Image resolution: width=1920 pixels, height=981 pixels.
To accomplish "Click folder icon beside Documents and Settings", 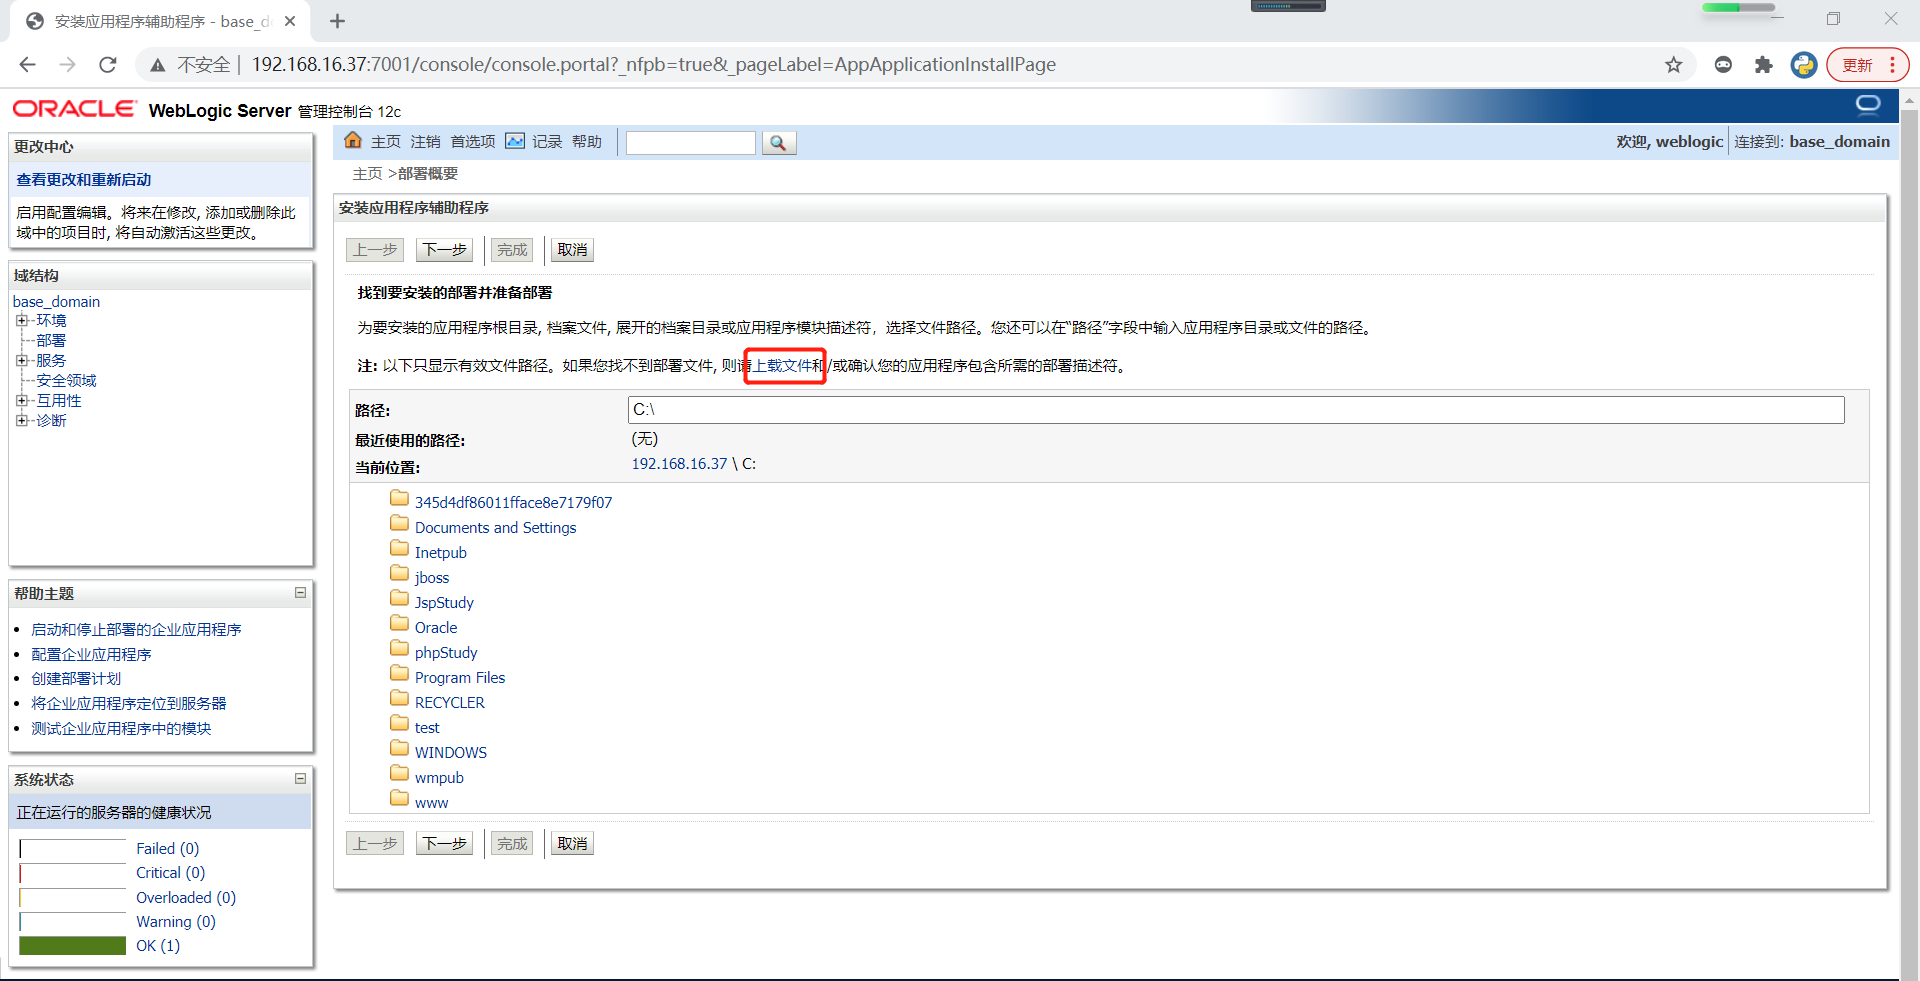I will (400, 523).
